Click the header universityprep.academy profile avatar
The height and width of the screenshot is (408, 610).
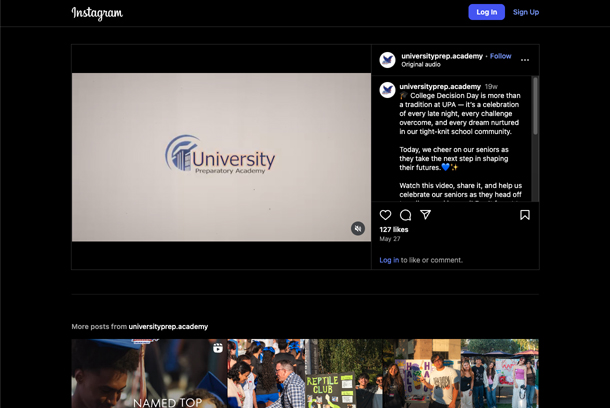pyautogui.click(x=387, y=60)
